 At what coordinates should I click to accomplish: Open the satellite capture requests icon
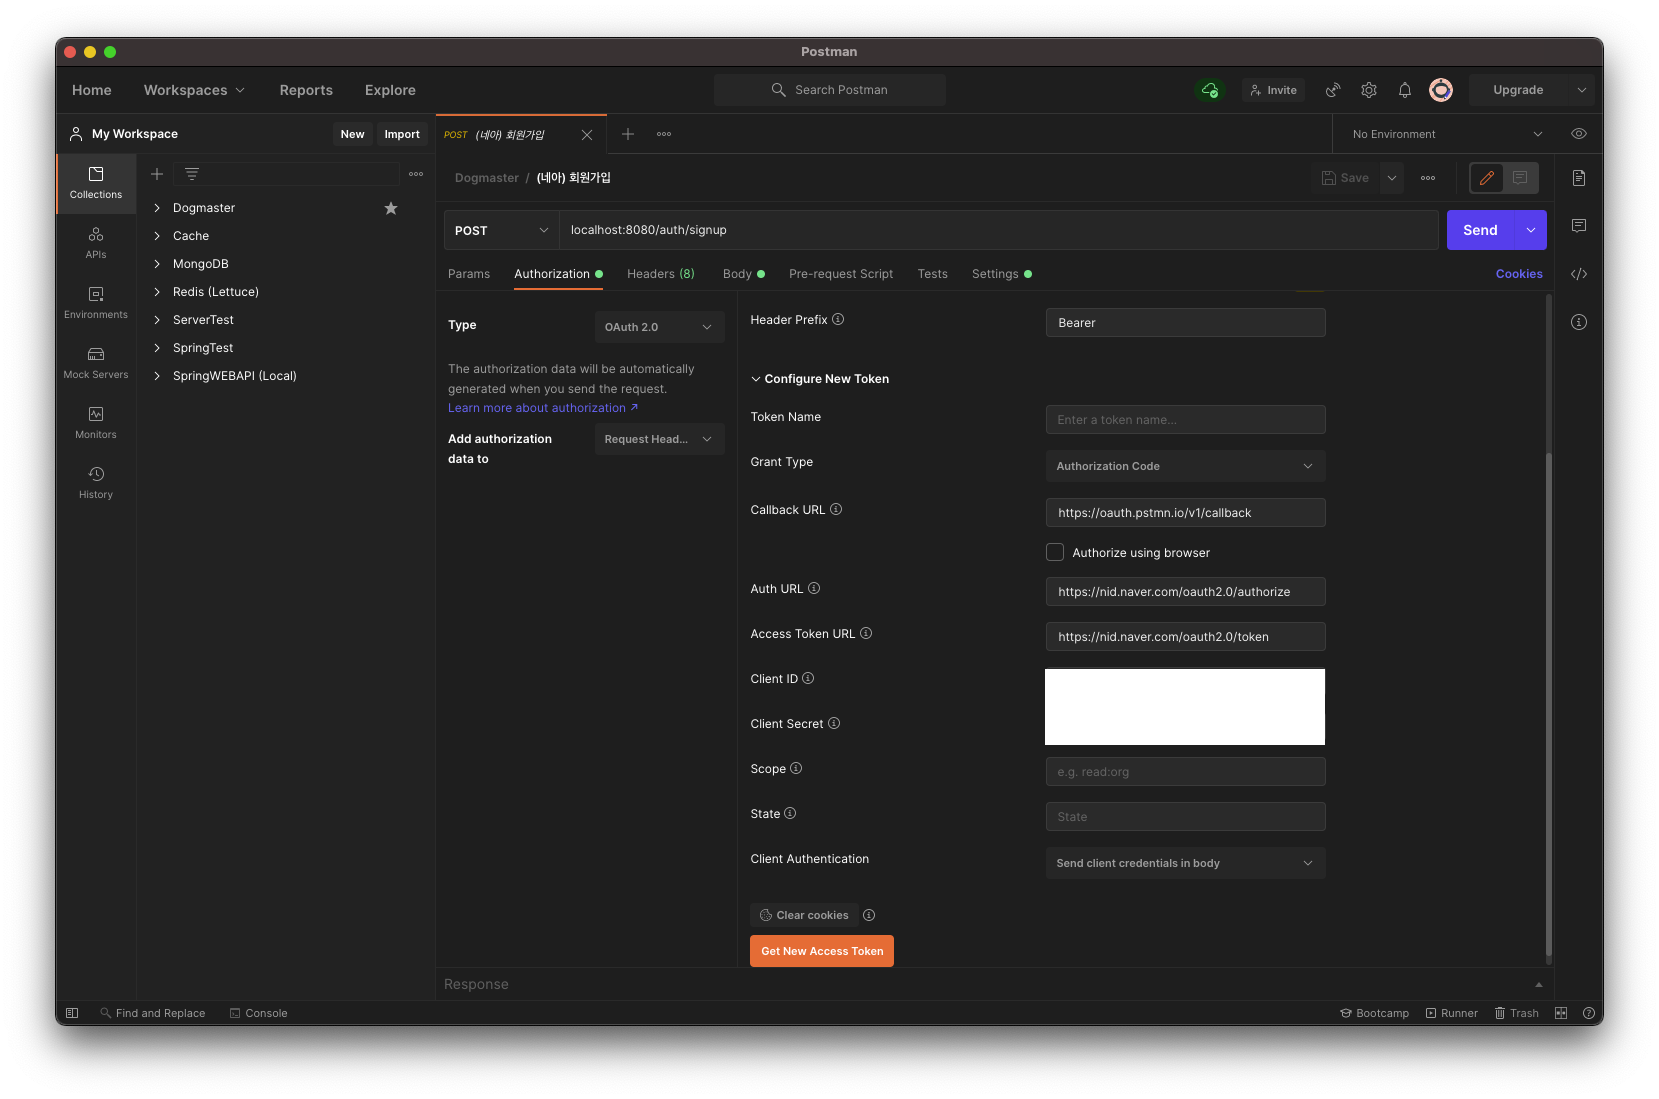pyautogui.click(x=1333, y=90)
